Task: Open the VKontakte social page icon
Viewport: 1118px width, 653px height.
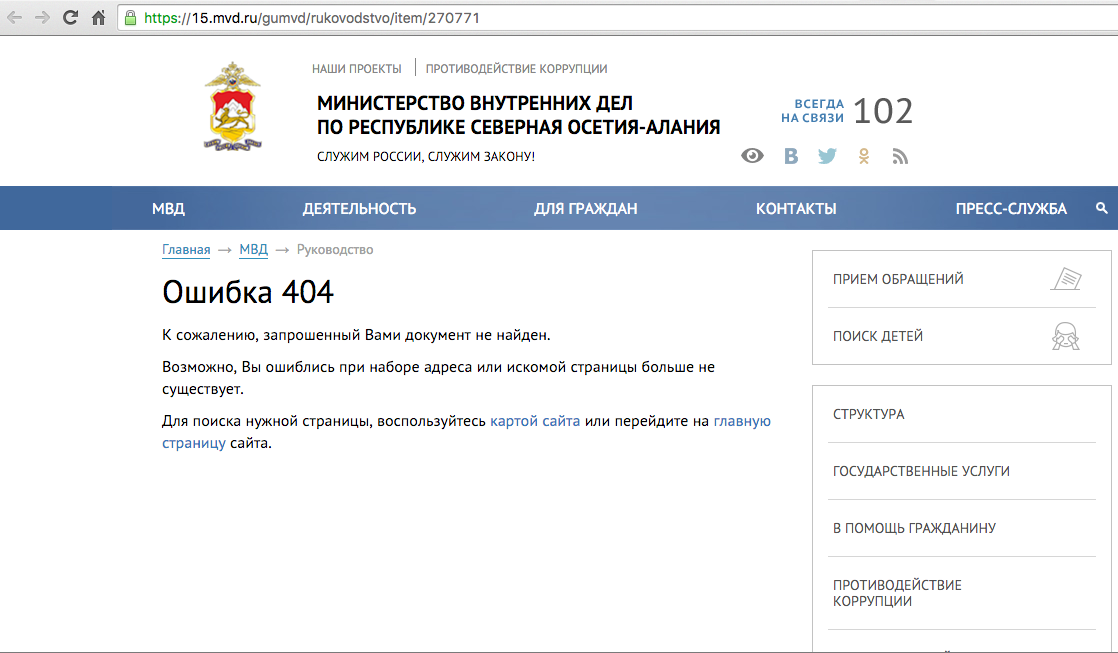Action: (x=791, y=156)
